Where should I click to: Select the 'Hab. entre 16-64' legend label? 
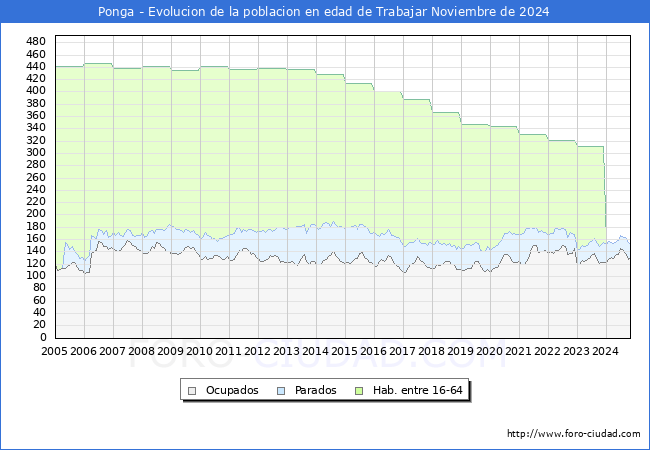coord(417,390)
